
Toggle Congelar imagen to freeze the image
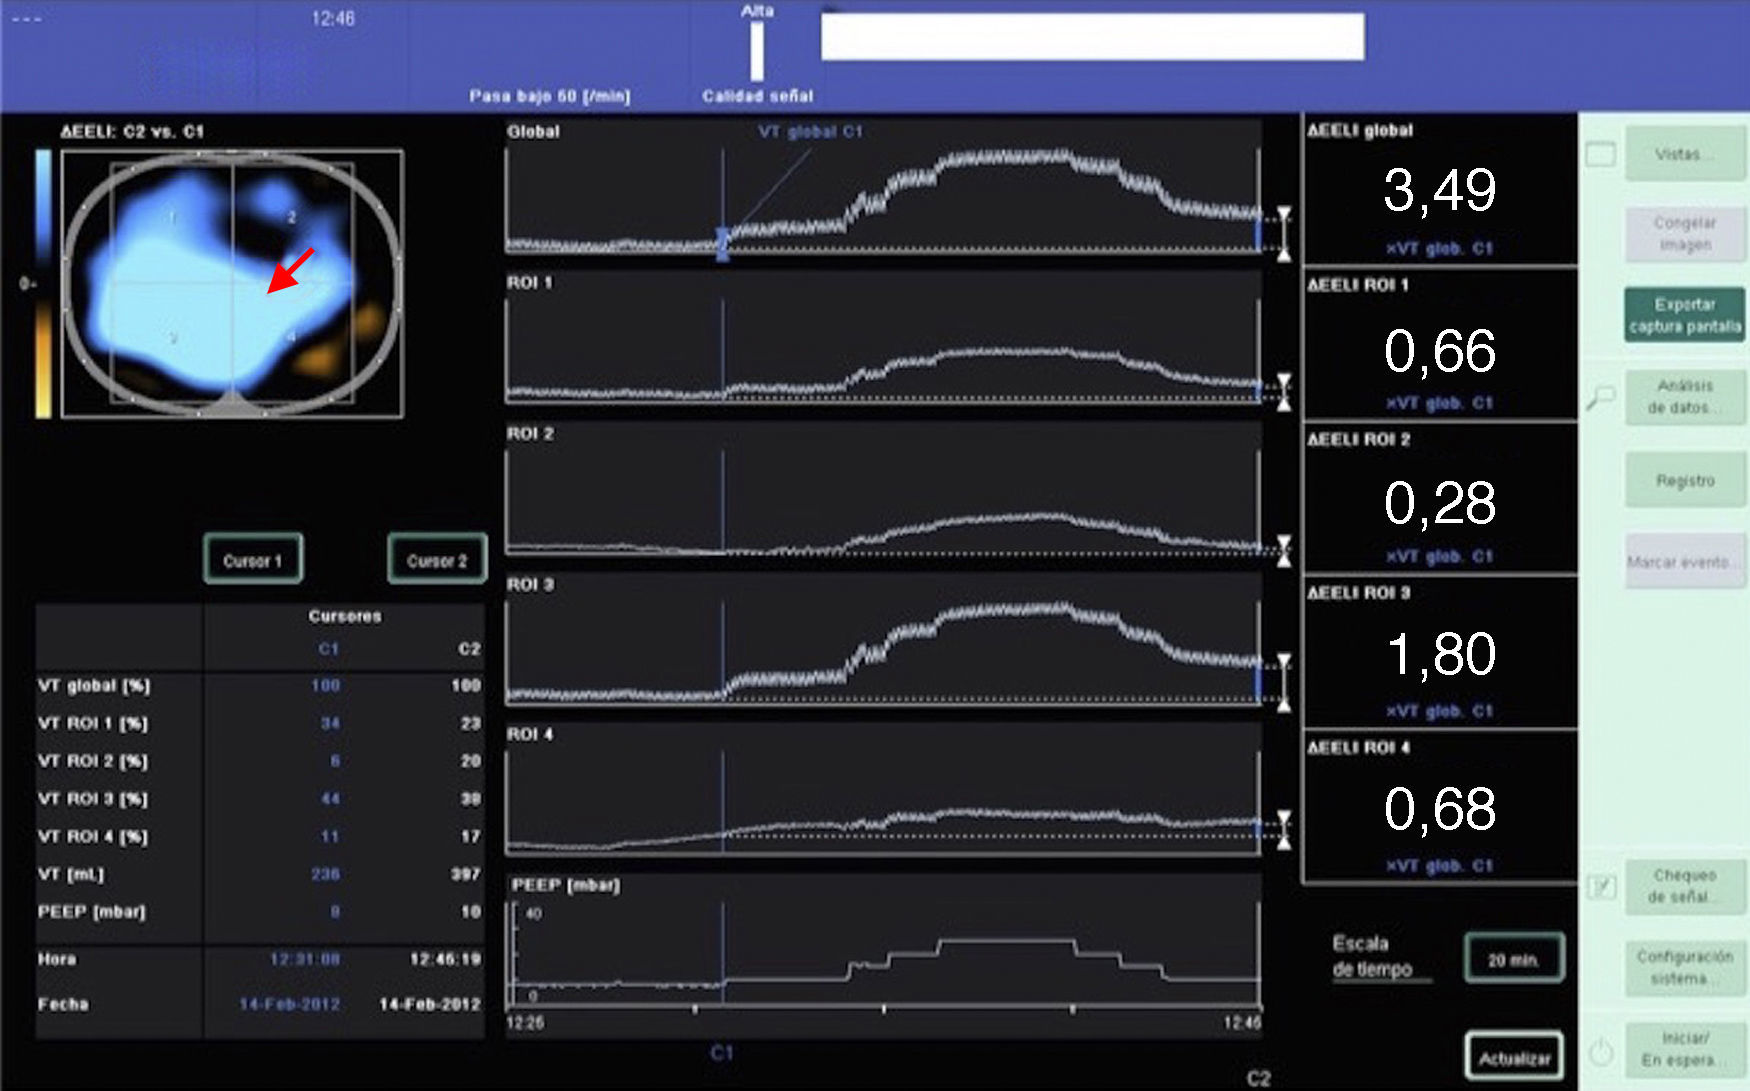pyautogui.click(x=1684, y=233)
